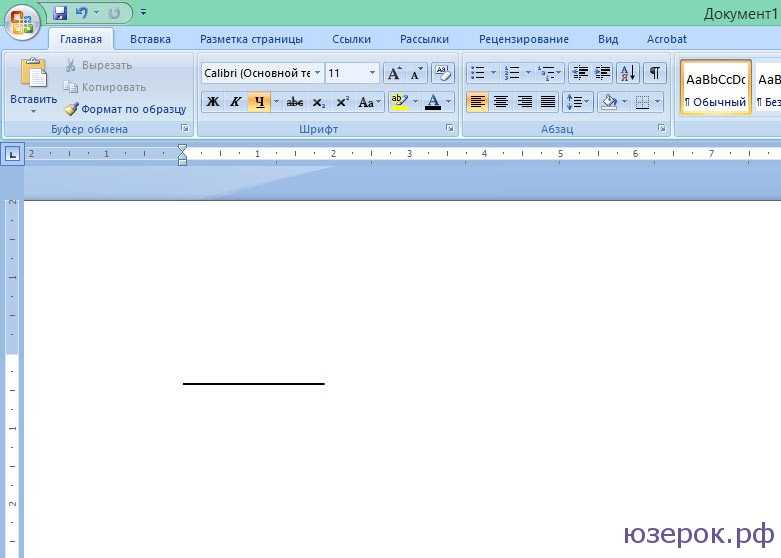Viewport: 781px width, 558px height.
Task: Toggle superscript x² formatting
Action: point(343,102)
